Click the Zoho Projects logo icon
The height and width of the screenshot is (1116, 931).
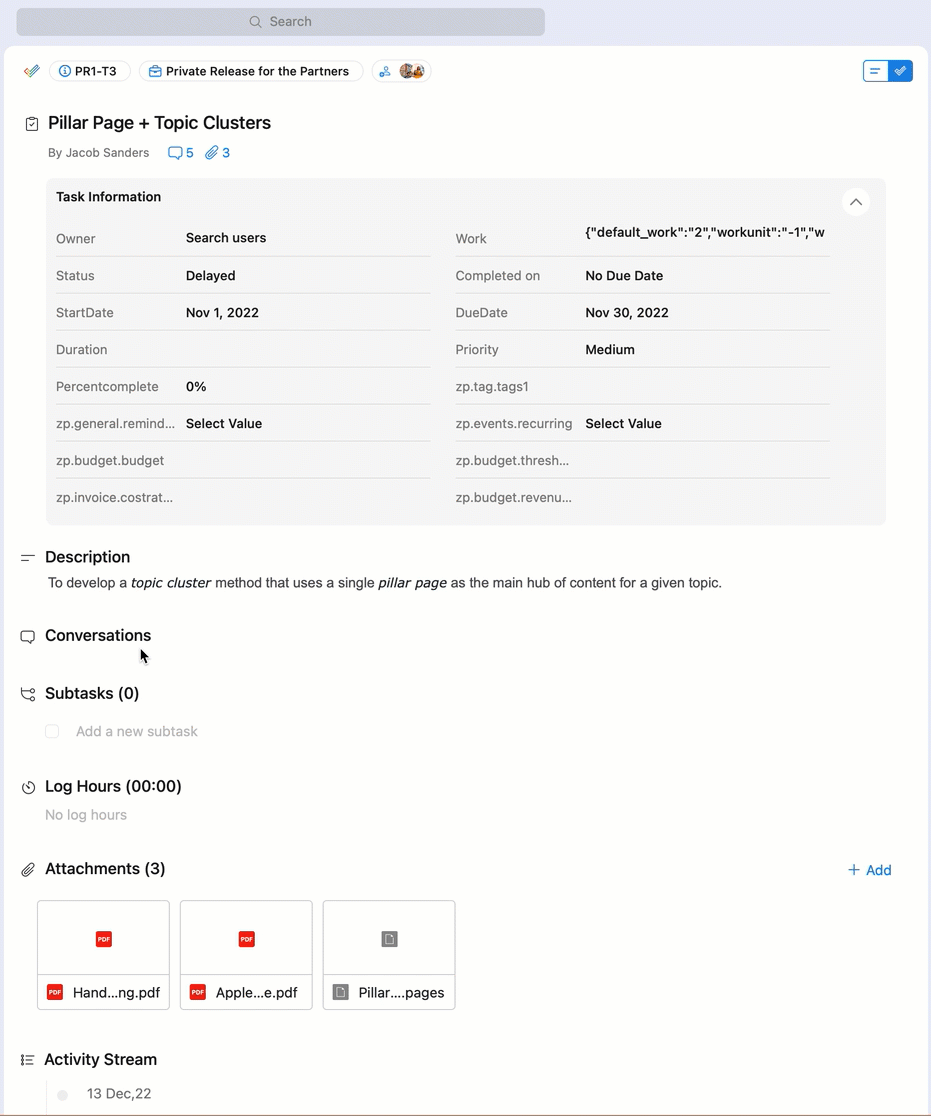pos(31,71)
